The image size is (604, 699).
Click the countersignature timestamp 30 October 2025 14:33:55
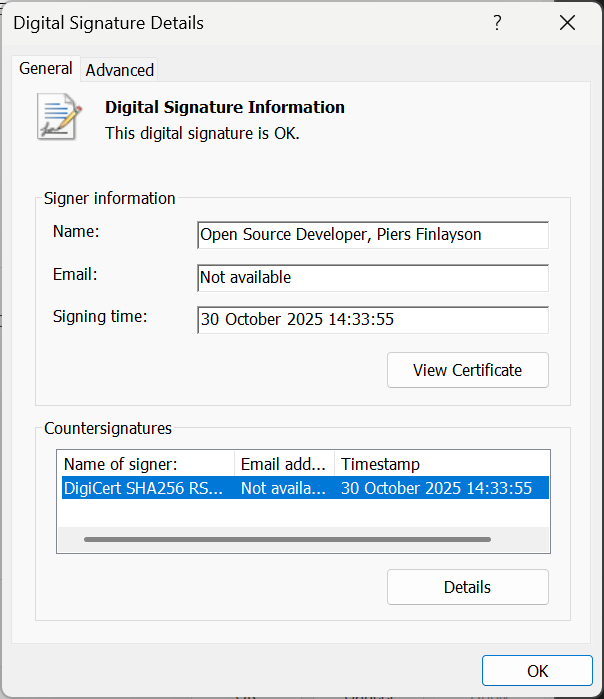[x=436, y=488]
